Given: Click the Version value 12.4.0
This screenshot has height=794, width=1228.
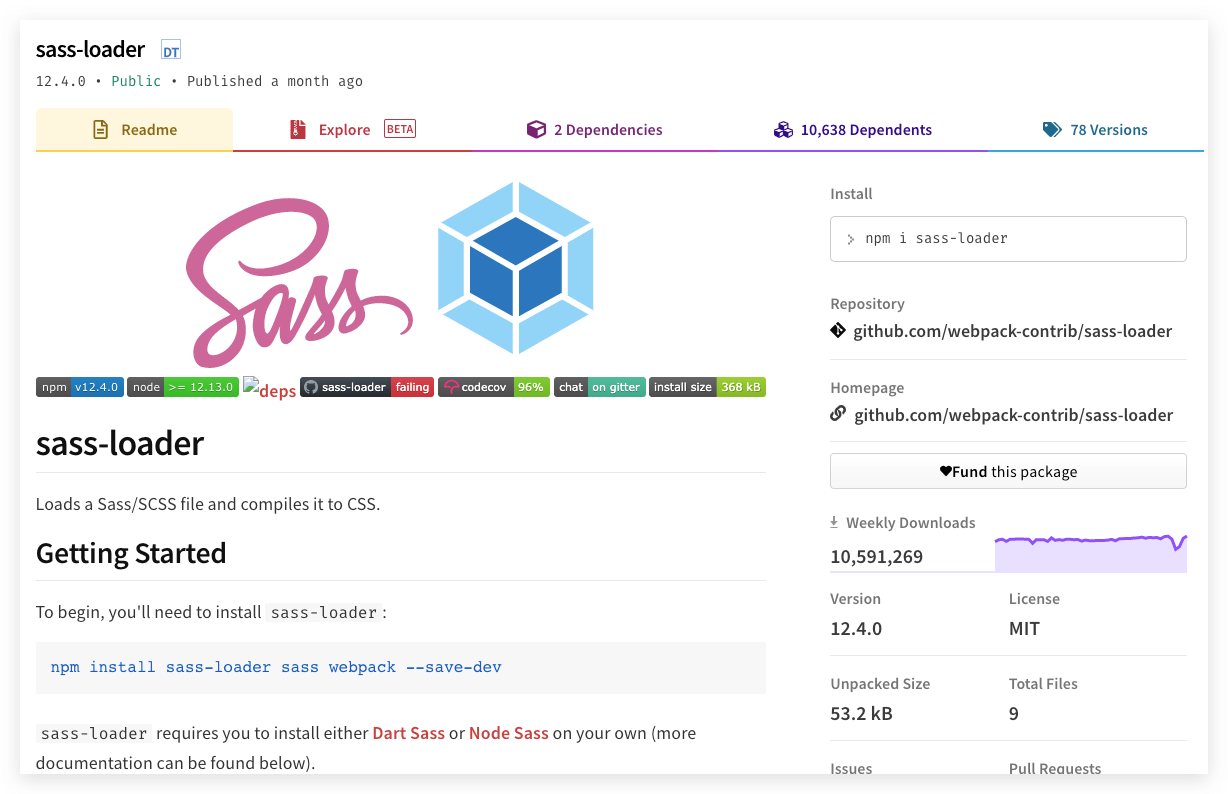Looking at the screenshot, I should pyautogui.click(x=856, y=629).
